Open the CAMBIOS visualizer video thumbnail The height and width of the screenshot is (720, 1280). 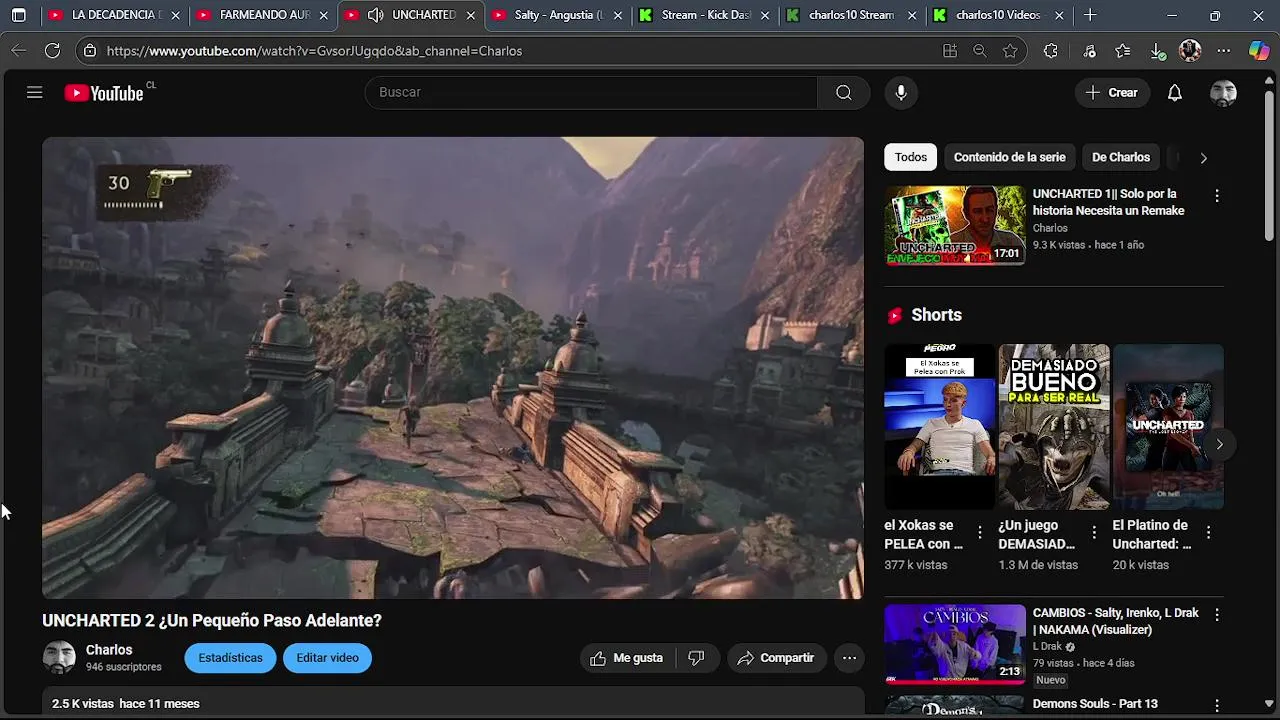click(955, 644)
